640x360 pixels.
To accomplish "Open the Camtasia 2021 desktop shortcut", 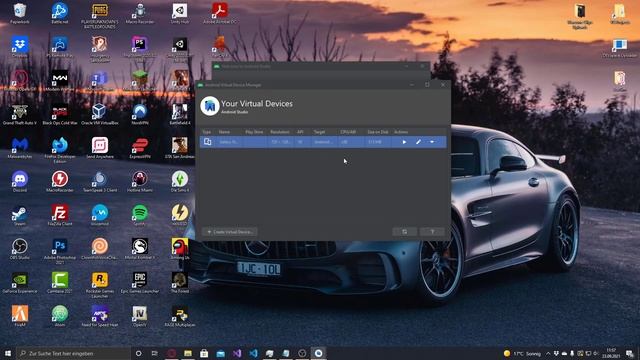I will pyautogui.click(x=60, y=283).
